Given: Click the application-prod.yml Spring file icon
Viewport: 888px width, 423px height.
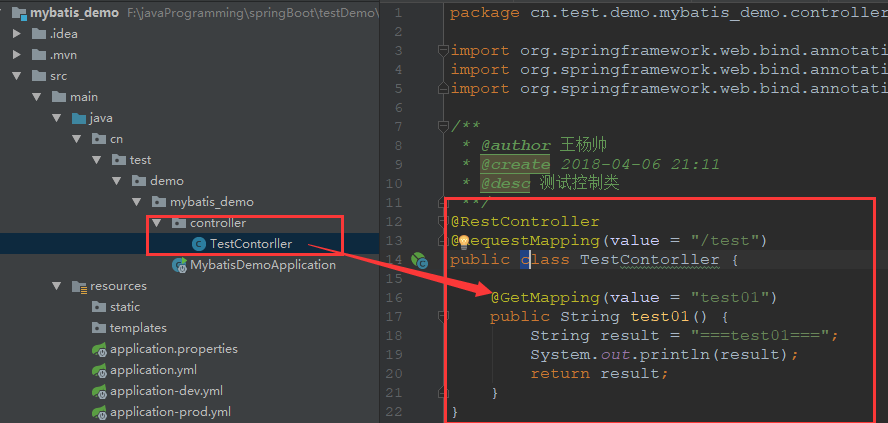Looking at the screenshot, I should 100,412.
